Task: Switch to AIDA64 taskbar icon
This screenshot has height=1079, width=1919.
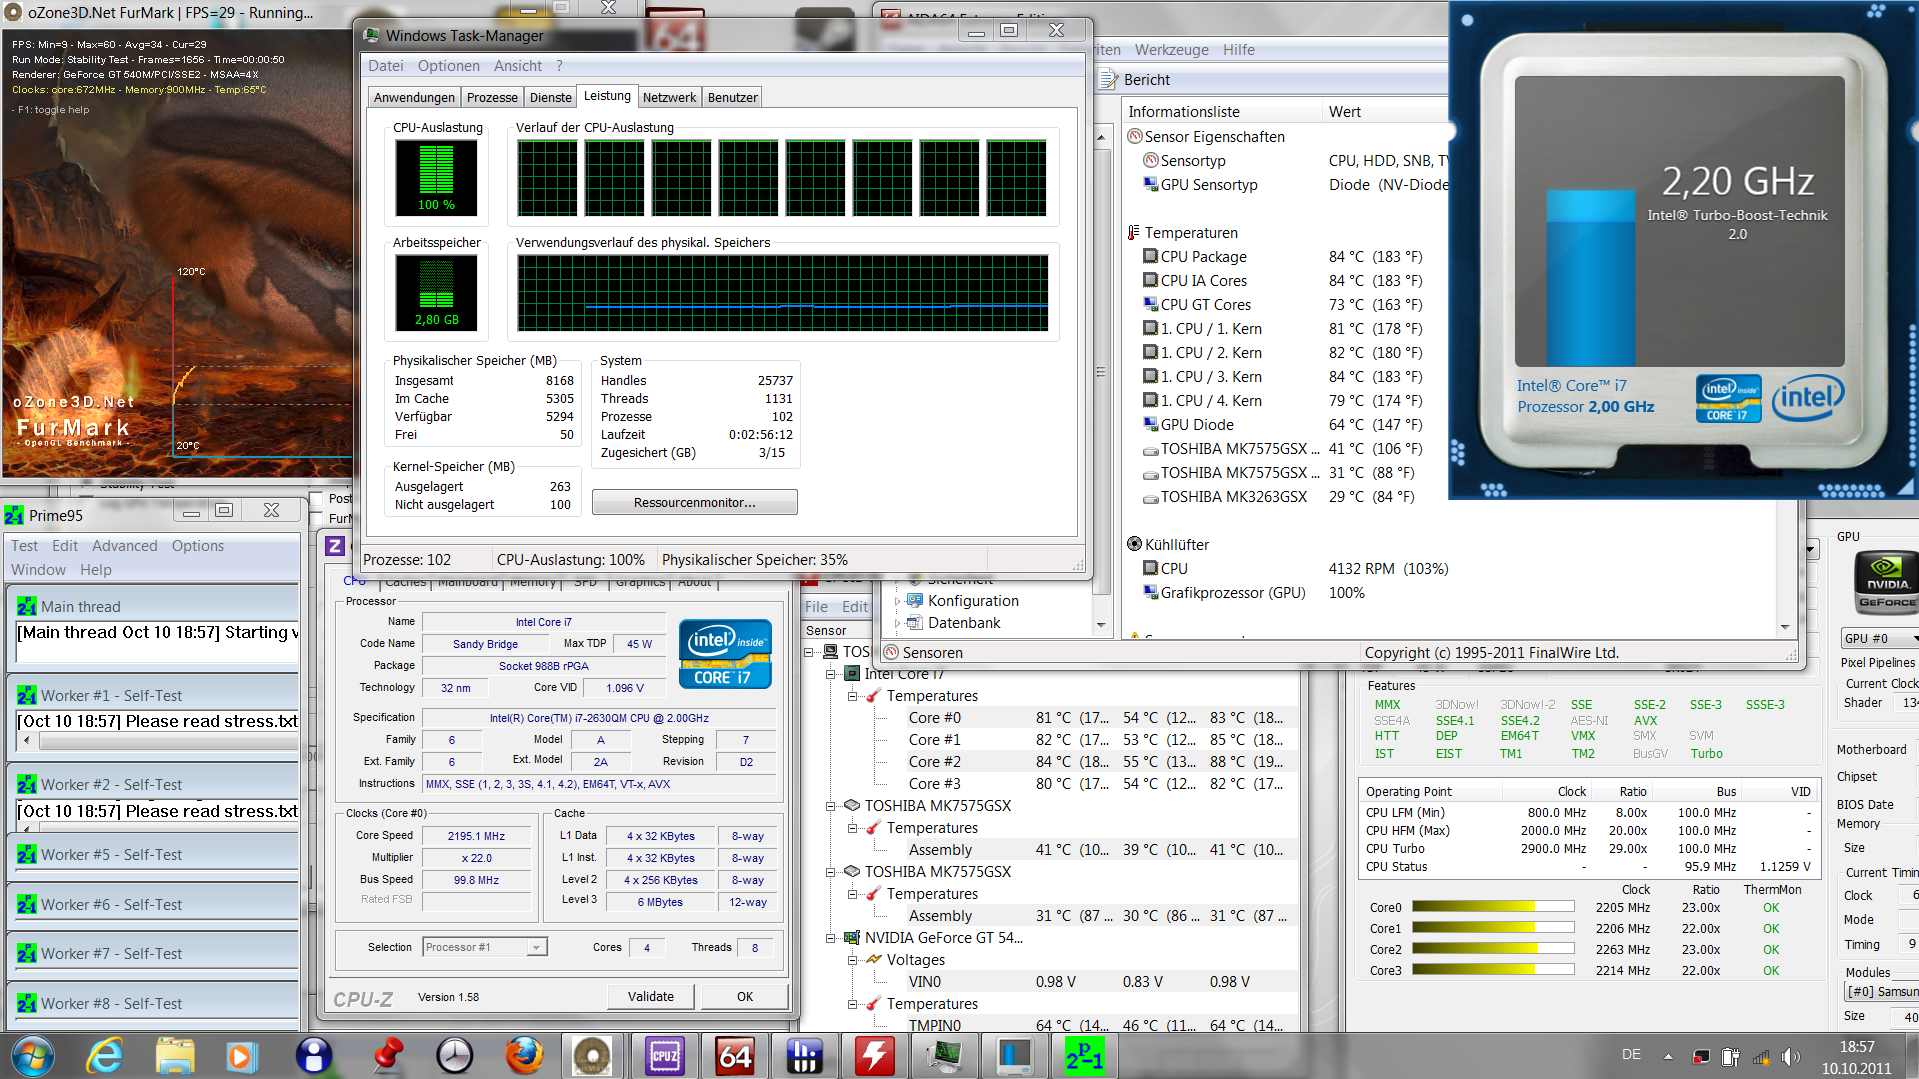Action: pyautogui.click(x=735, y=1056)
